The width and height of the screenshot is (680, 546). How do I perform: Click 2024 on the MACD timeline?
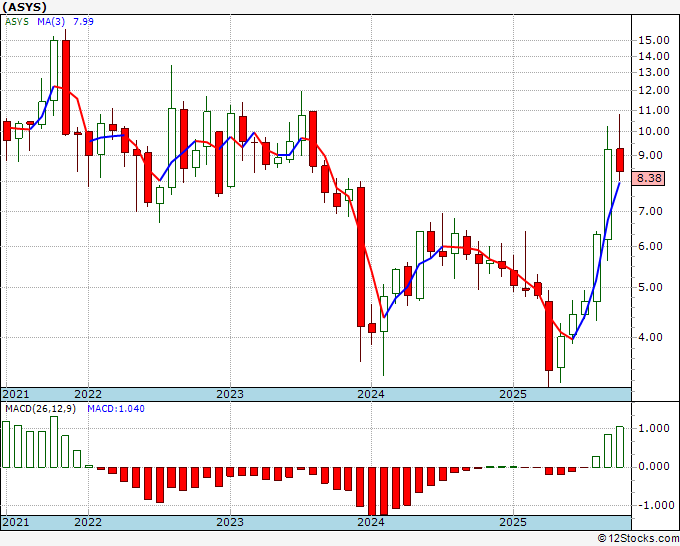(371, 522)
